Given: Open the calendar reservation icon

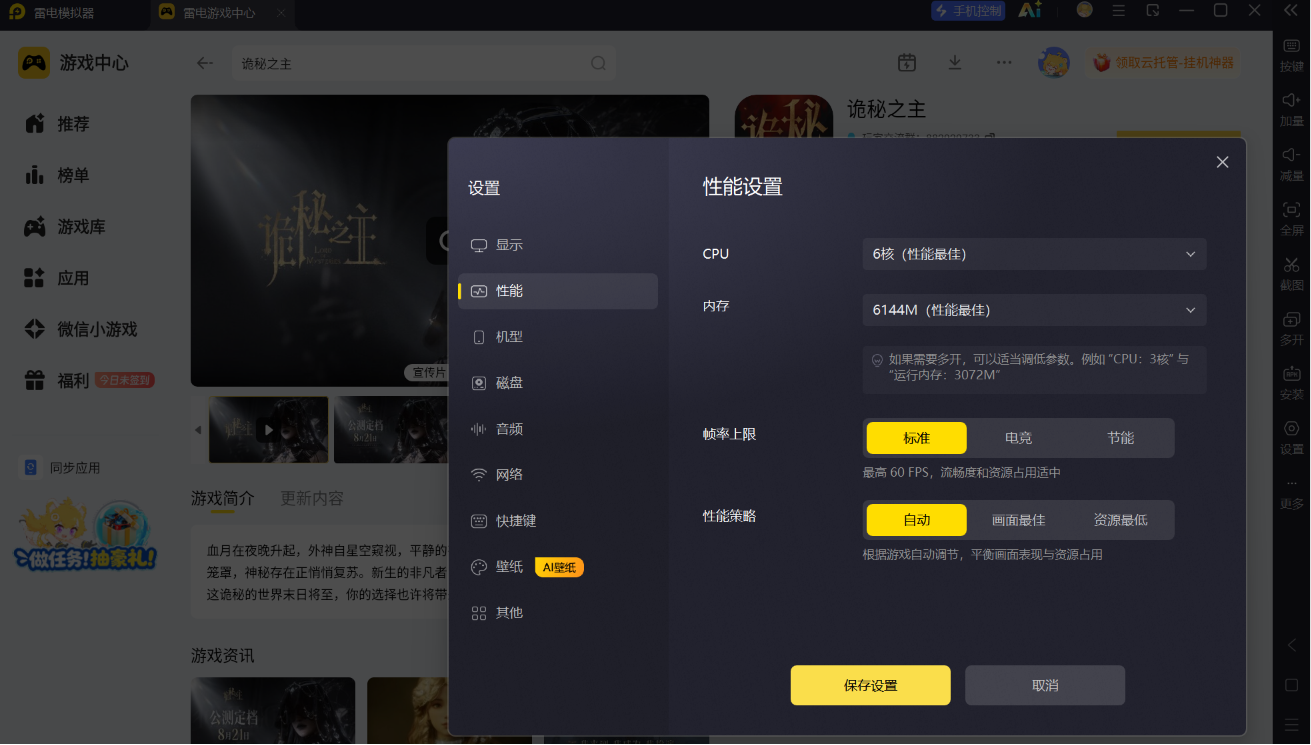Looking at the screenshot, I should 907,63.
